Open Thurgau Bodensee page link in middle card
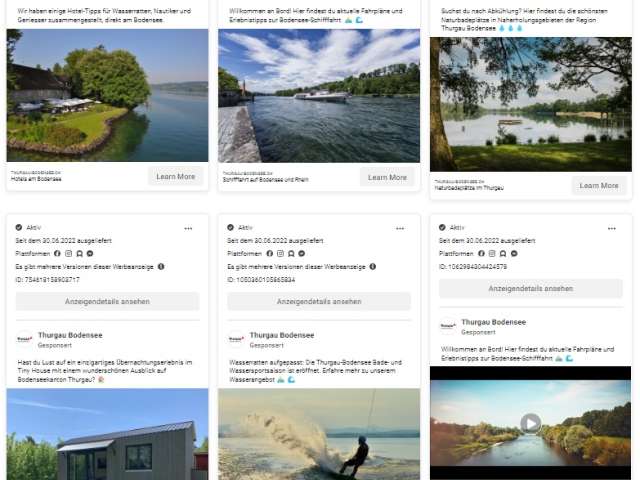This screenshot has height=480, width=640. [x=282, y=335]
